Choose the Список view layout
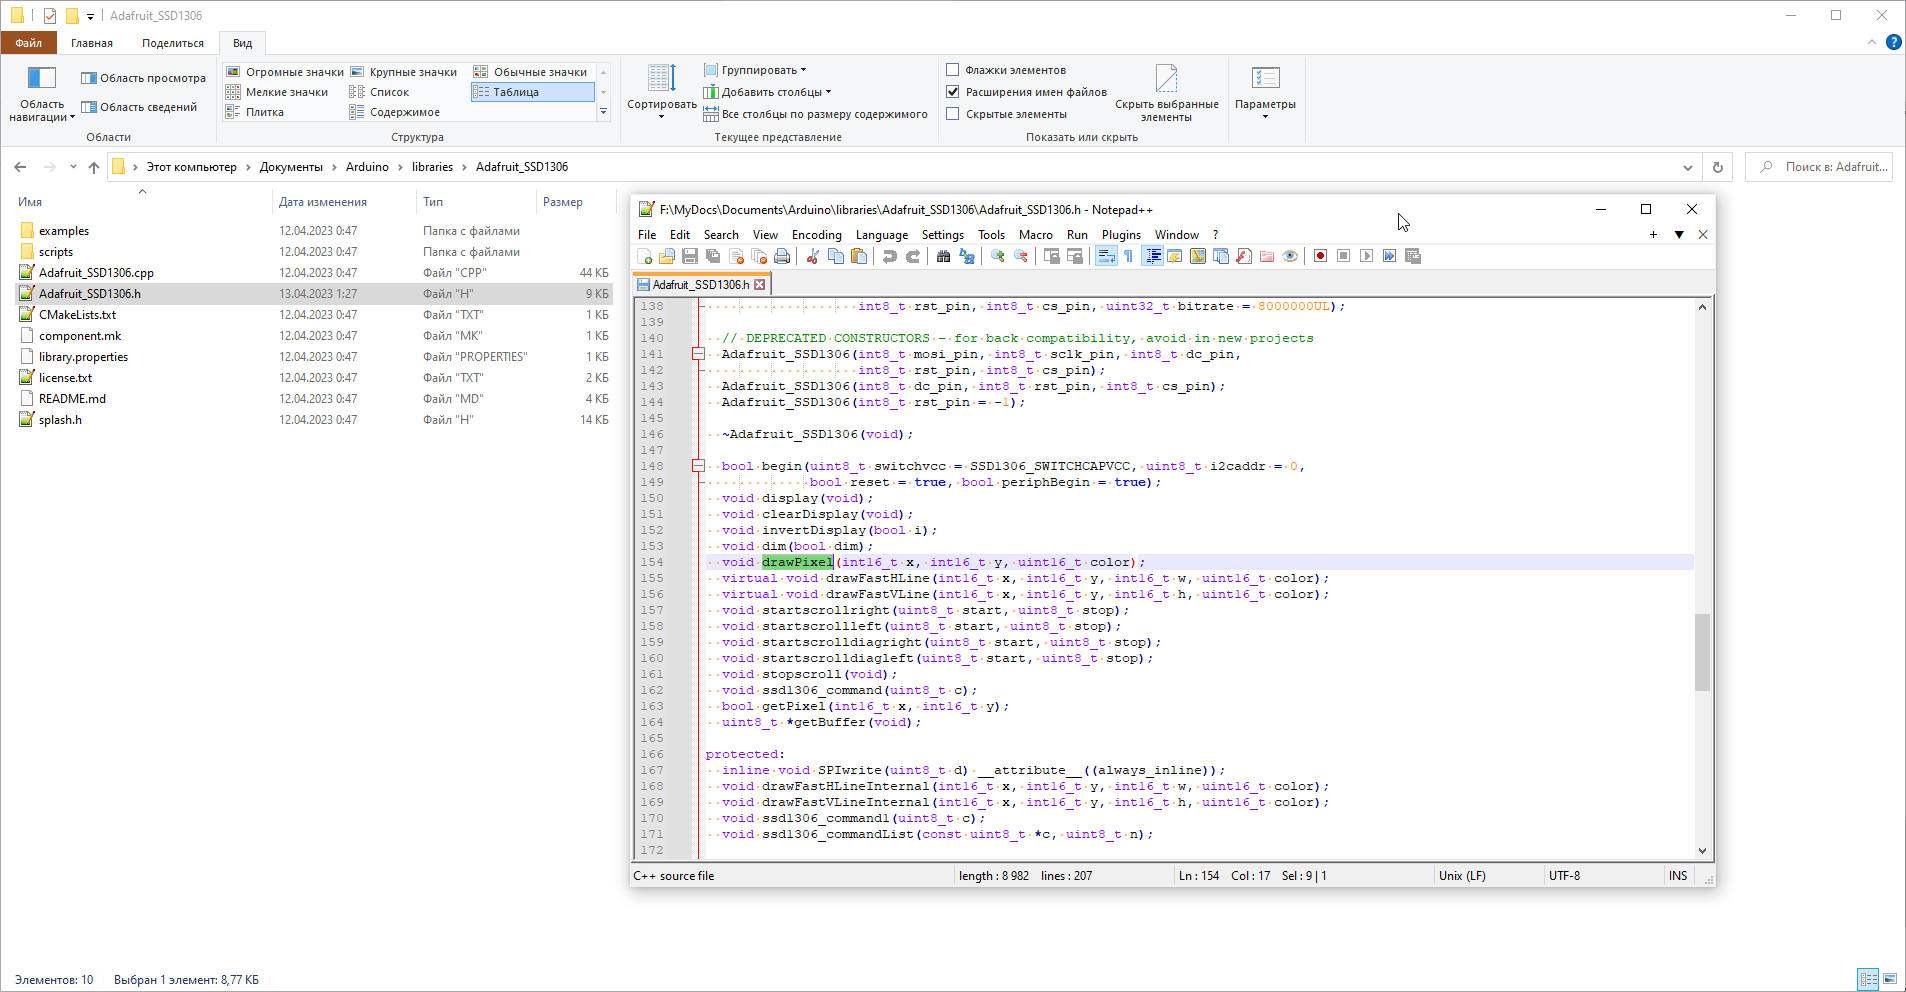Screen dimensions: 1906x992 [380, 92]
